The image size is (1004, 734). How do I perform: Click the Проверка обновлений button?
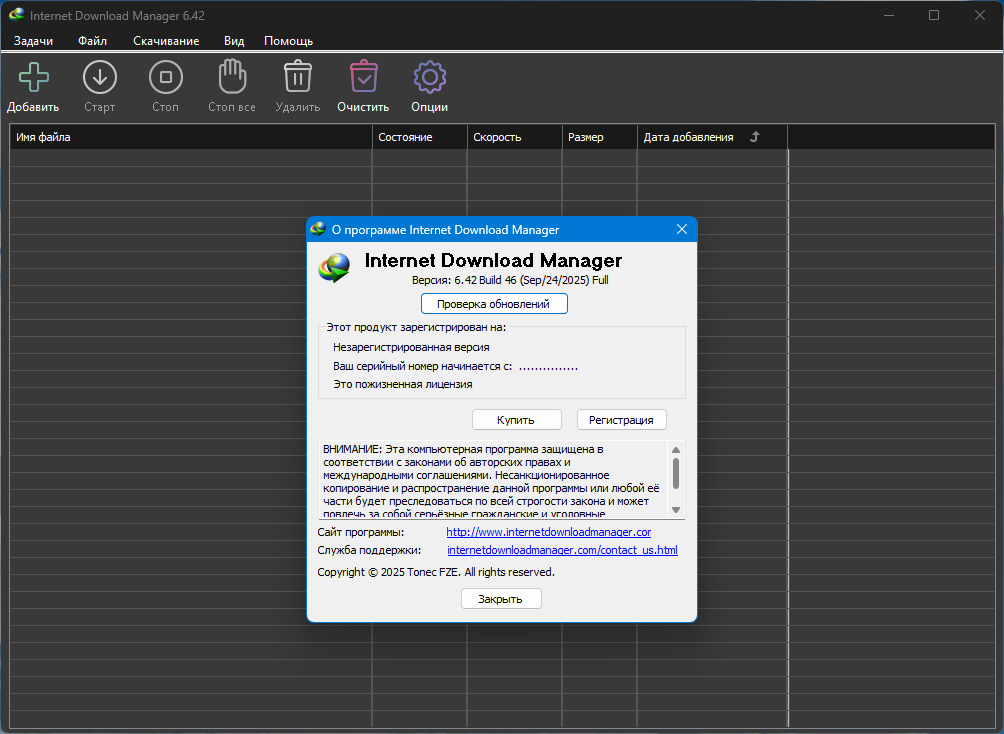pos(494,303)
